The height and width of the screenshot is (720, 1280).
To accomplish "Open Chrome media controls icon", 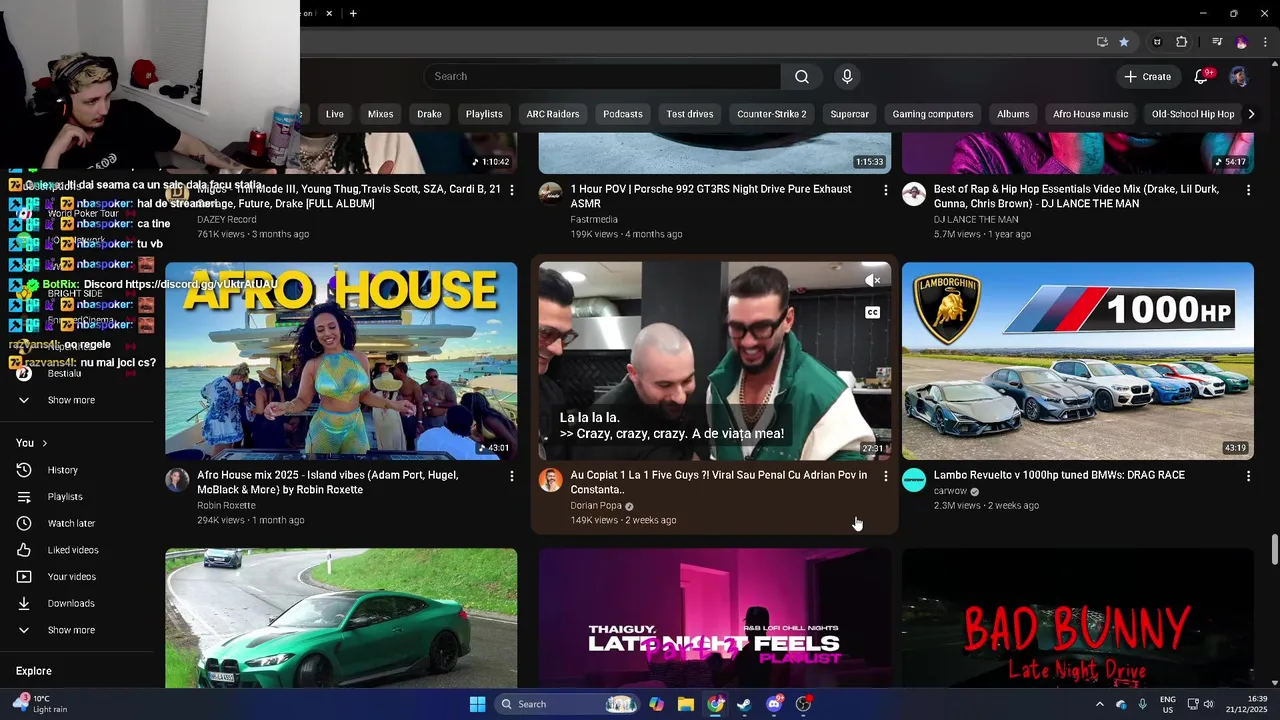I will (x=1217, y=42).
